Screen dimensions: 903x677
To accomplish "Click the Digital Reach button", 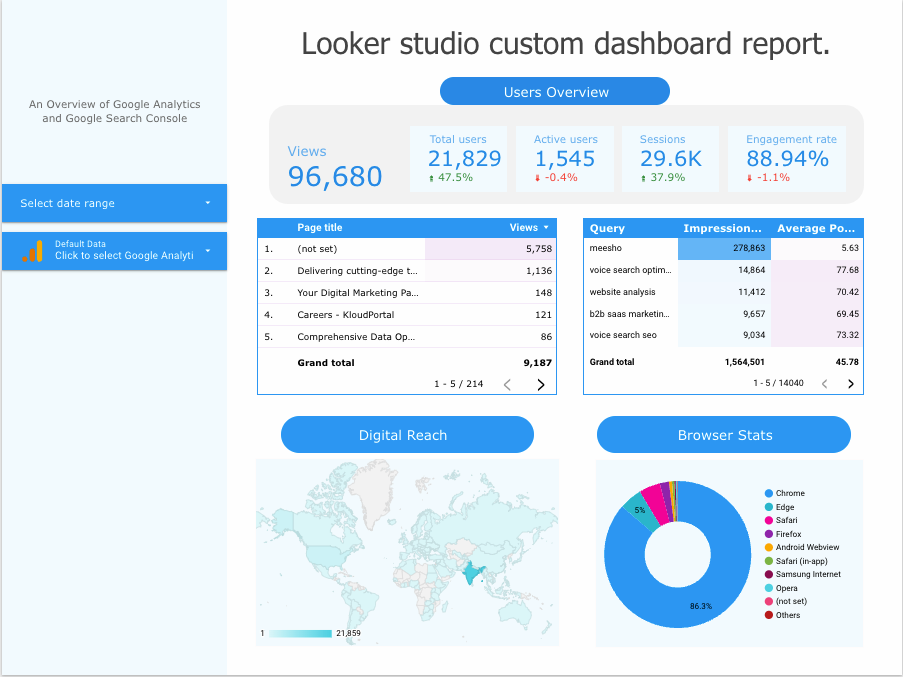I will (x=406, y=434).
